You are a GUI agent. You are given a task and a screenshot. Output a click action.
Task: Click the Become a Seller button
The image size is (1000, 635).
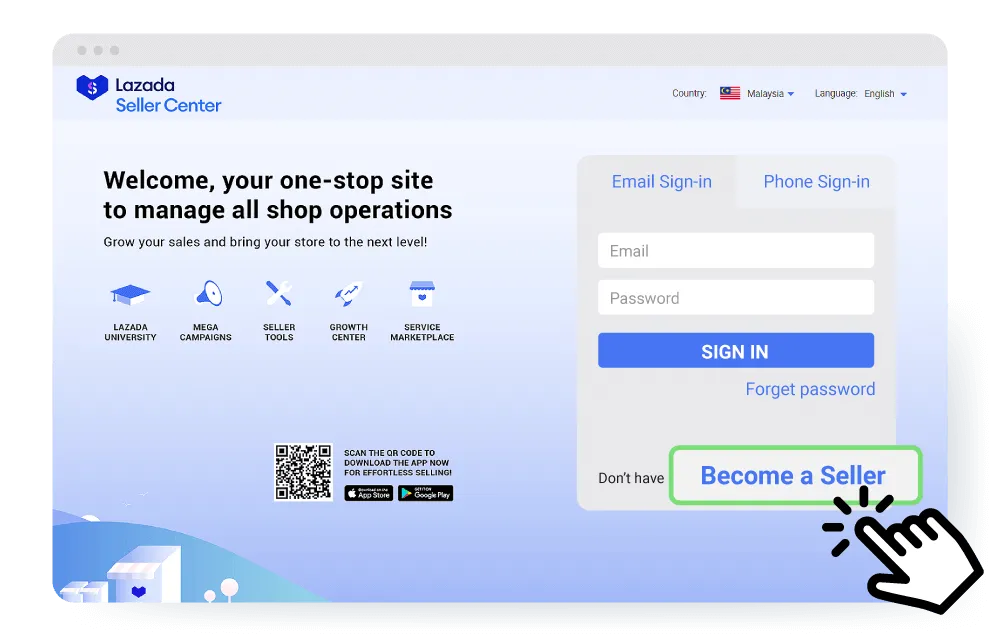click(793, 475)
